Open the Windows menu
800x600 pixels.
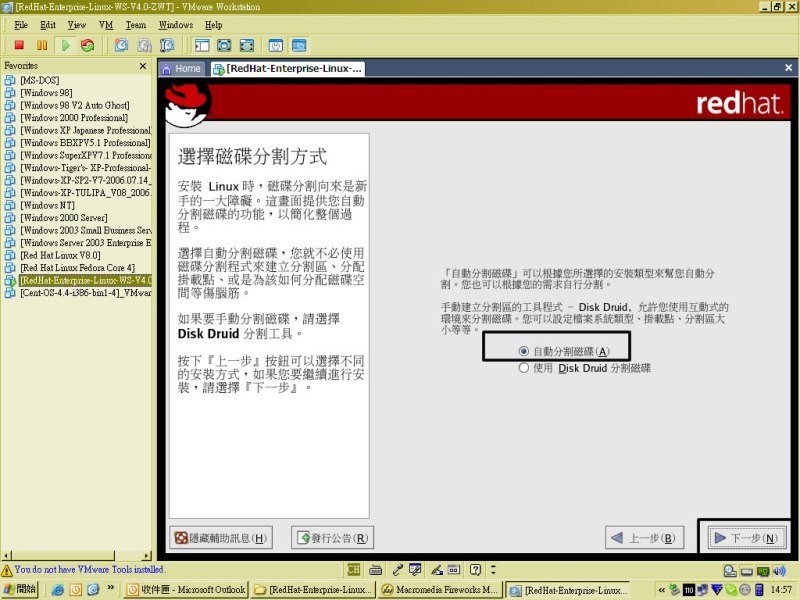(x=176, y=25)
